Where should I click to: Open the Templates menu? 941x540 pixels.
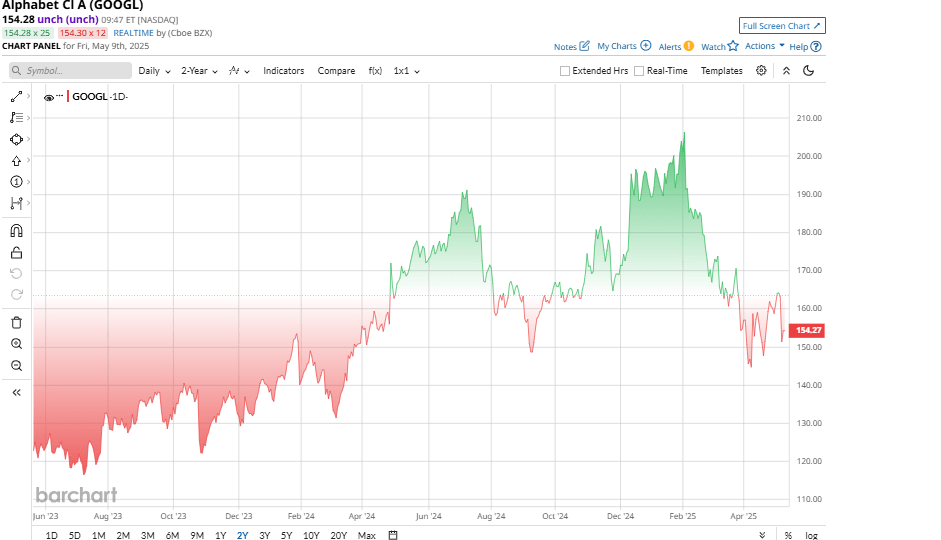coord(721,71)
